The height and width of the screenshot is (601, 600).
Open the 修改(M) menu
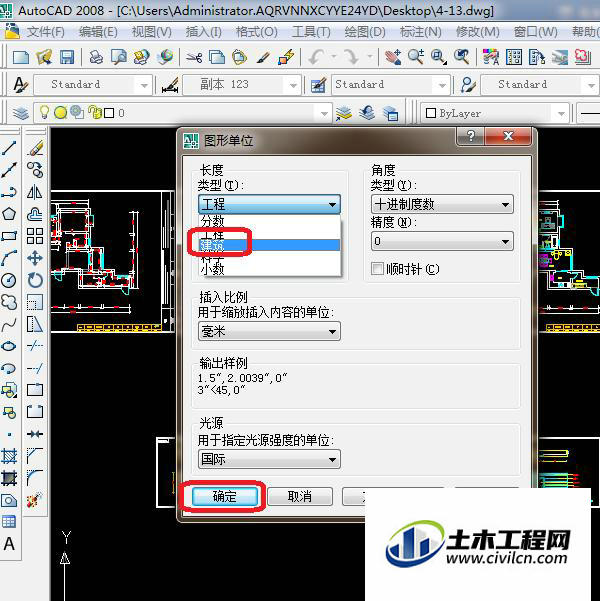point(478,31)
